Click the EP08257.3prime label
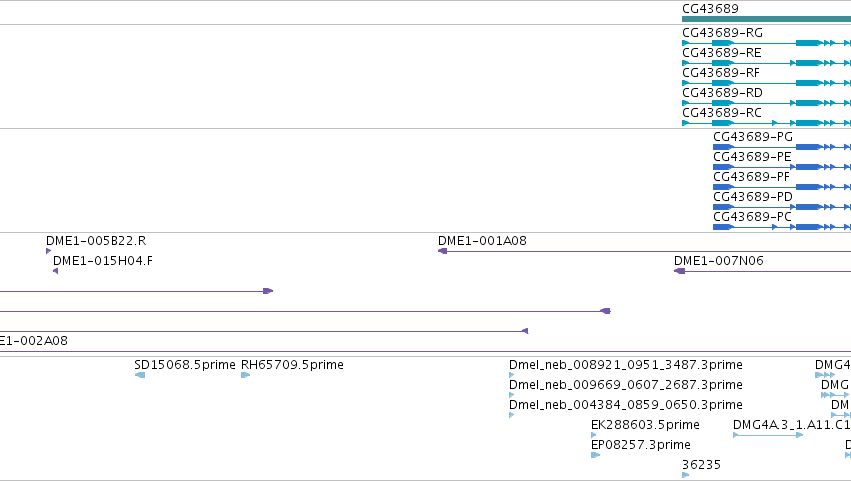This screenshot has width=851, height=481. point(641,445)
